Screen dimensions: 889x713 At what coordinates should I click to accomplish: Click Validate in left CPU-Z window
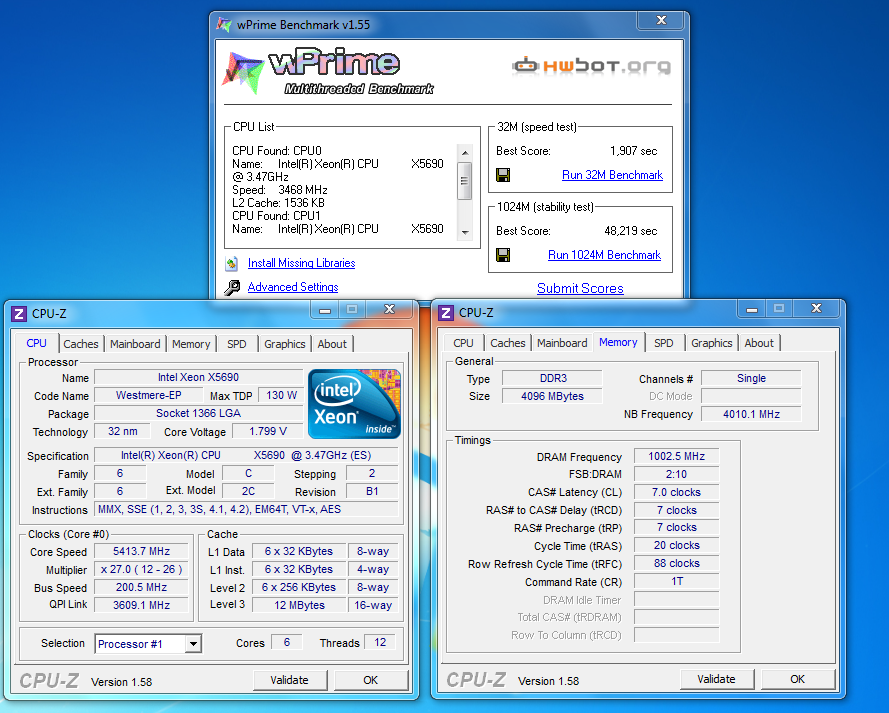(290, 680)
